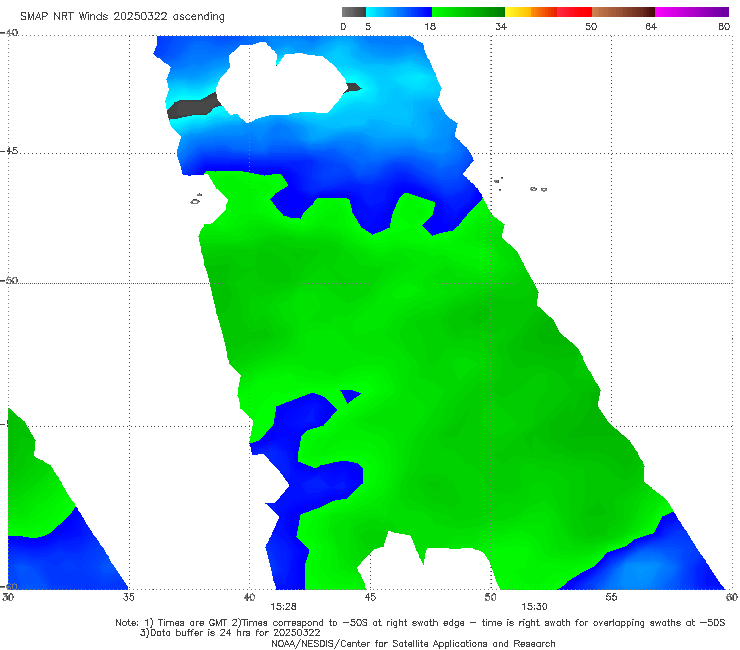Click the pair of small island outlines near 52E

(x=538, y=189)
